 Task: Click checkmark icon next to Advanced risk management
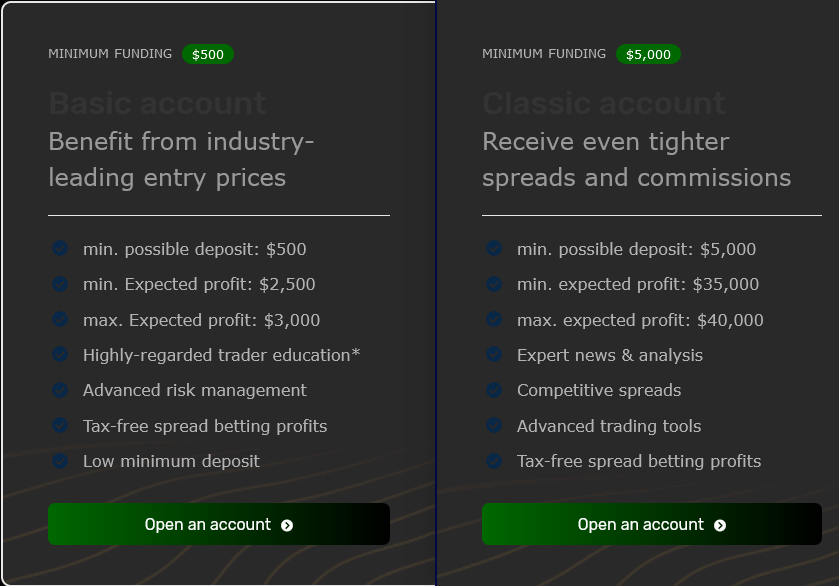click(x=60, y=390)
